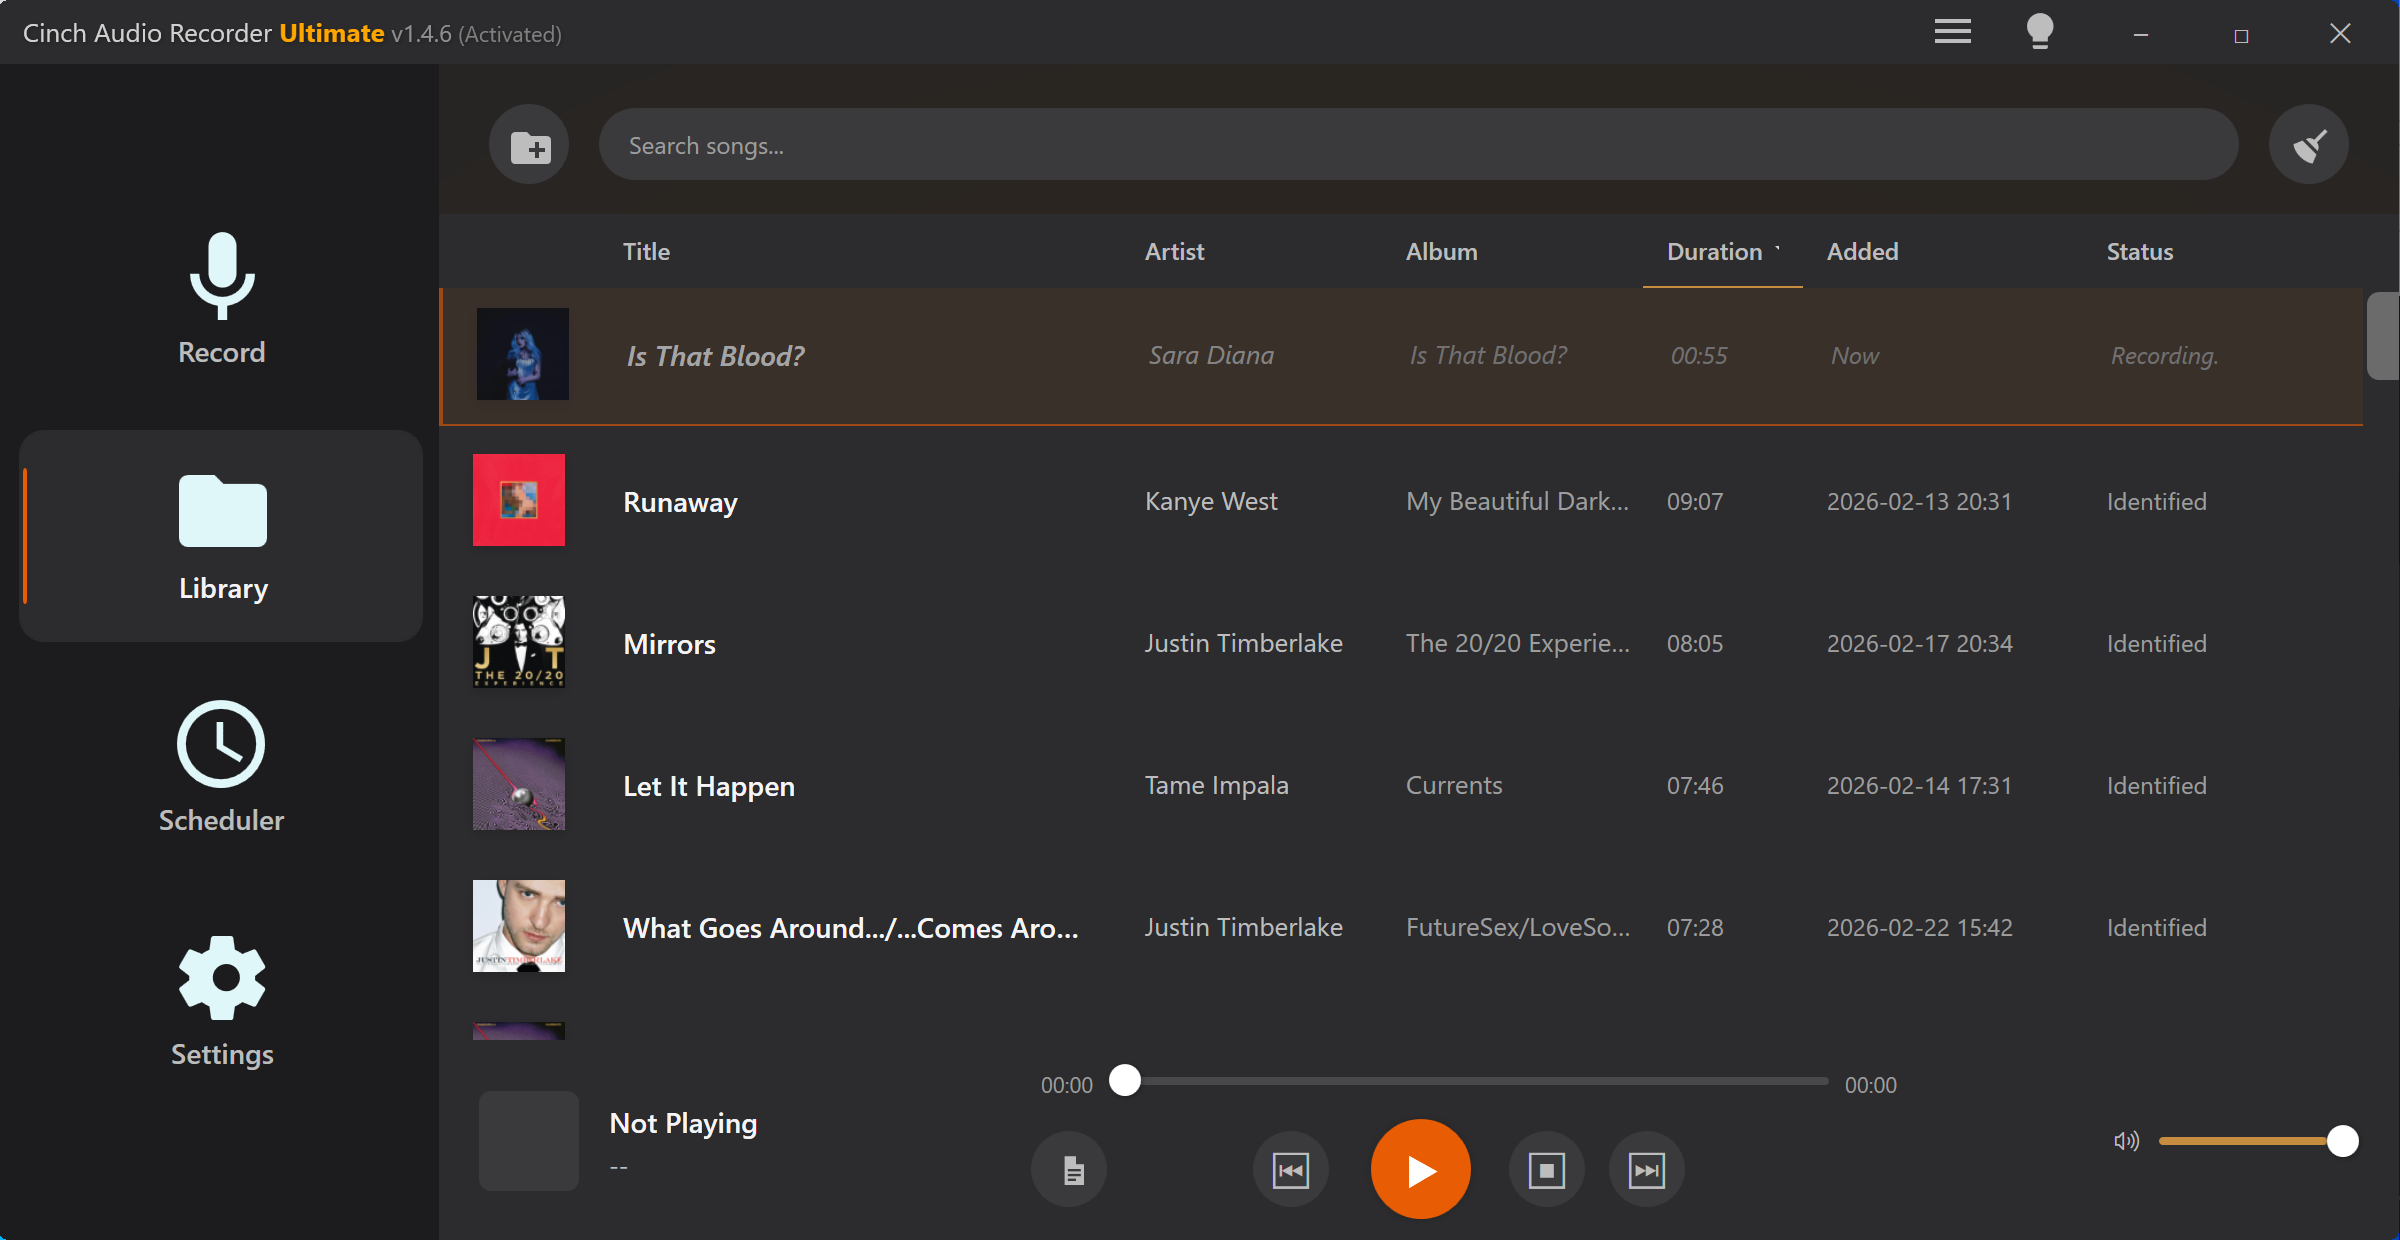Screen dimensions: 2400x1240
Task: Select the song title "Mirrors"
Action: pos(669,644)
